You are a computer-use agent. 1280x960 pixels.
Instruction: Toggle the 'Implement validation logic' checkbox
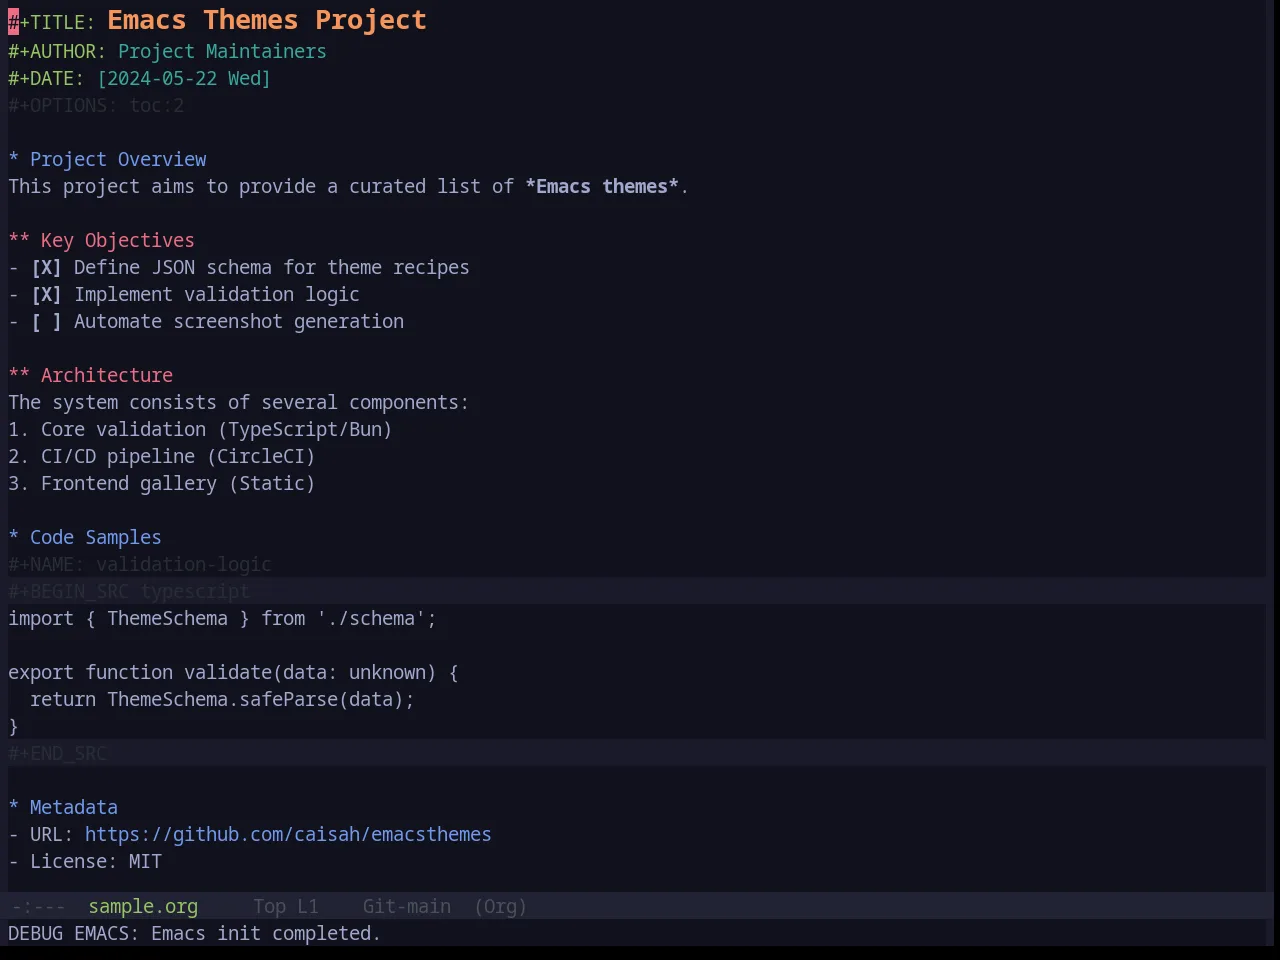point(46,295)
